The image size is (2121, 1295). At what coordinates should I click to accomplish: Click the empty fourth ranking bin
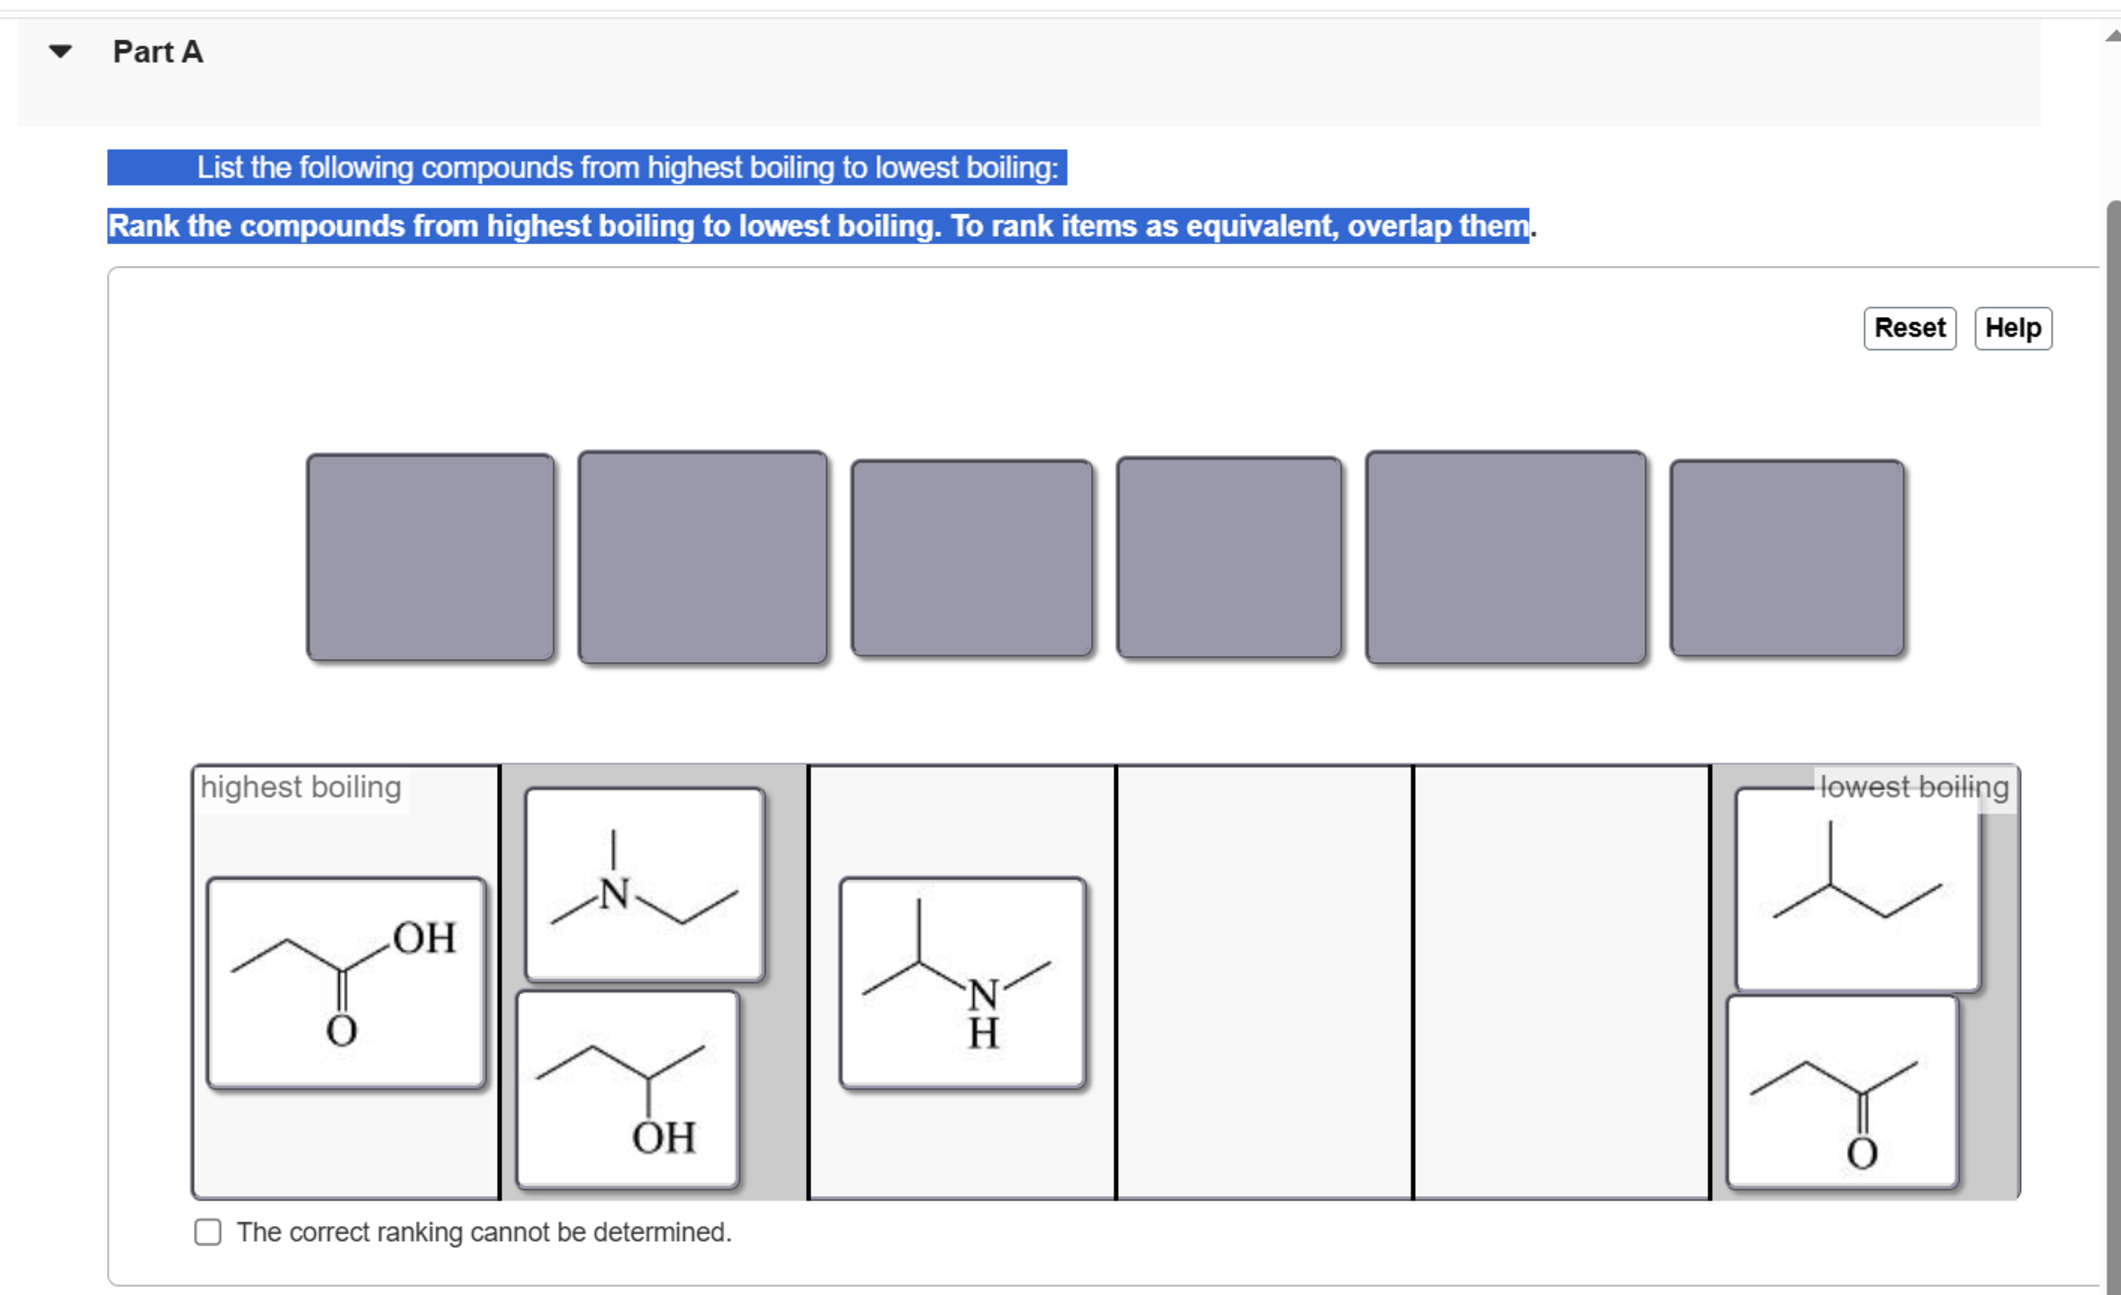pyautogui.click(x=1263, y=982)
